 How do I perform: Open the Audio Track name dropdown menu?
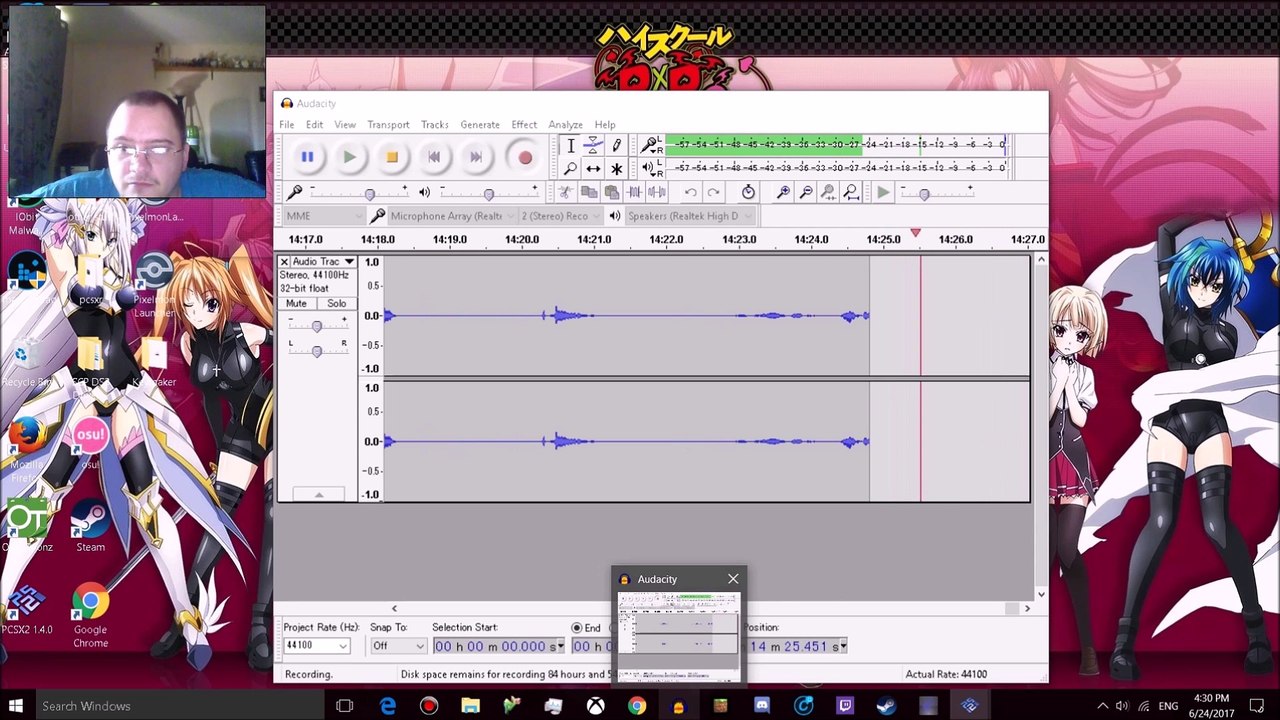[x=323, y=262]
